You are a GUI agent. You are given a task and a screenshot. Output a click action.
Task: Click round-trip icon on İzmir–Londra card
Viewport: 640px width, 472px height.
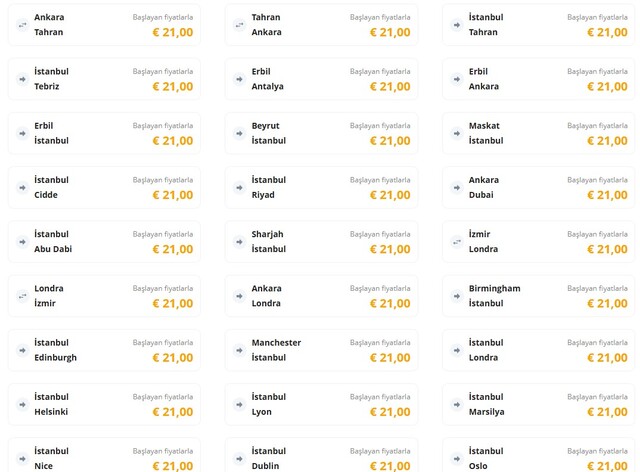(456, 241)
